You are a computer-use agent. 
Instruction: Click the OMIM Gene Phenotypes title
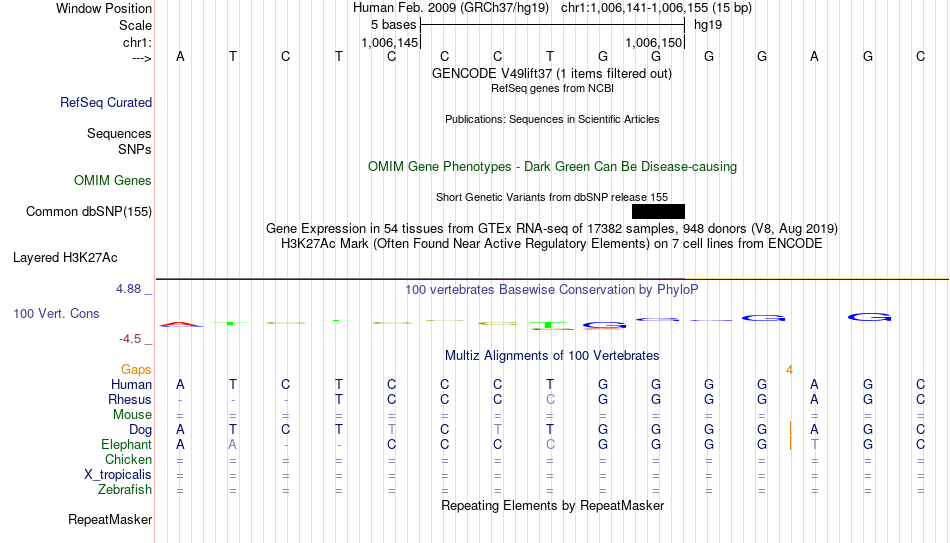coord(552,167)
